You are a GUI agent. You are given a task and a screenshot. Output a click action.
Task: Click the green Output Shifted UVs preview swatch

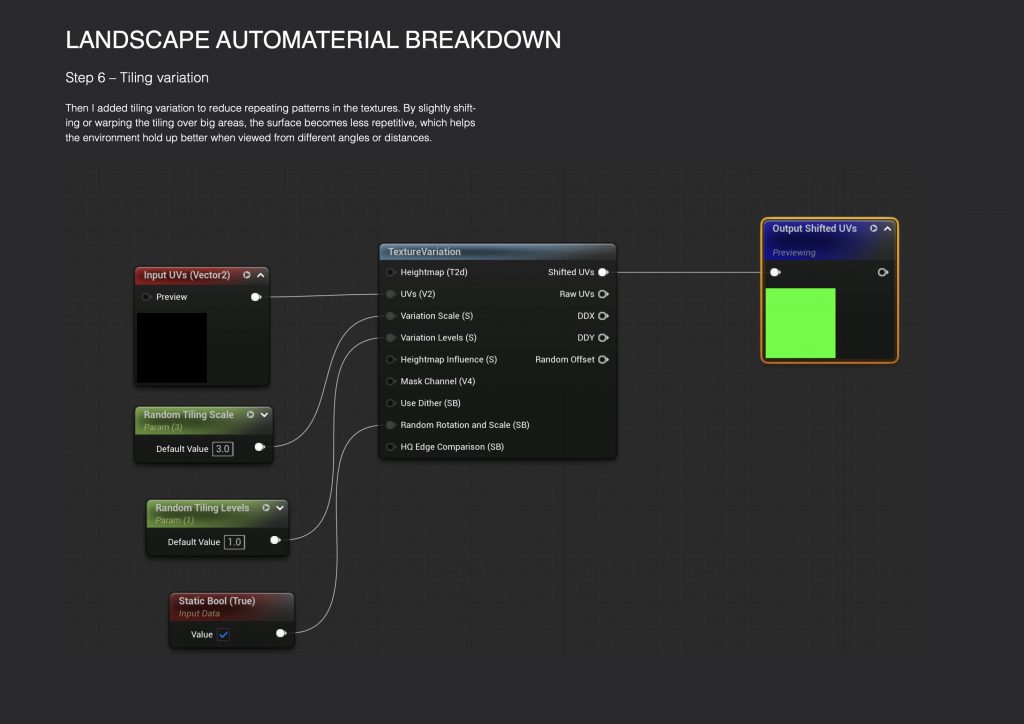coord(800,323)
